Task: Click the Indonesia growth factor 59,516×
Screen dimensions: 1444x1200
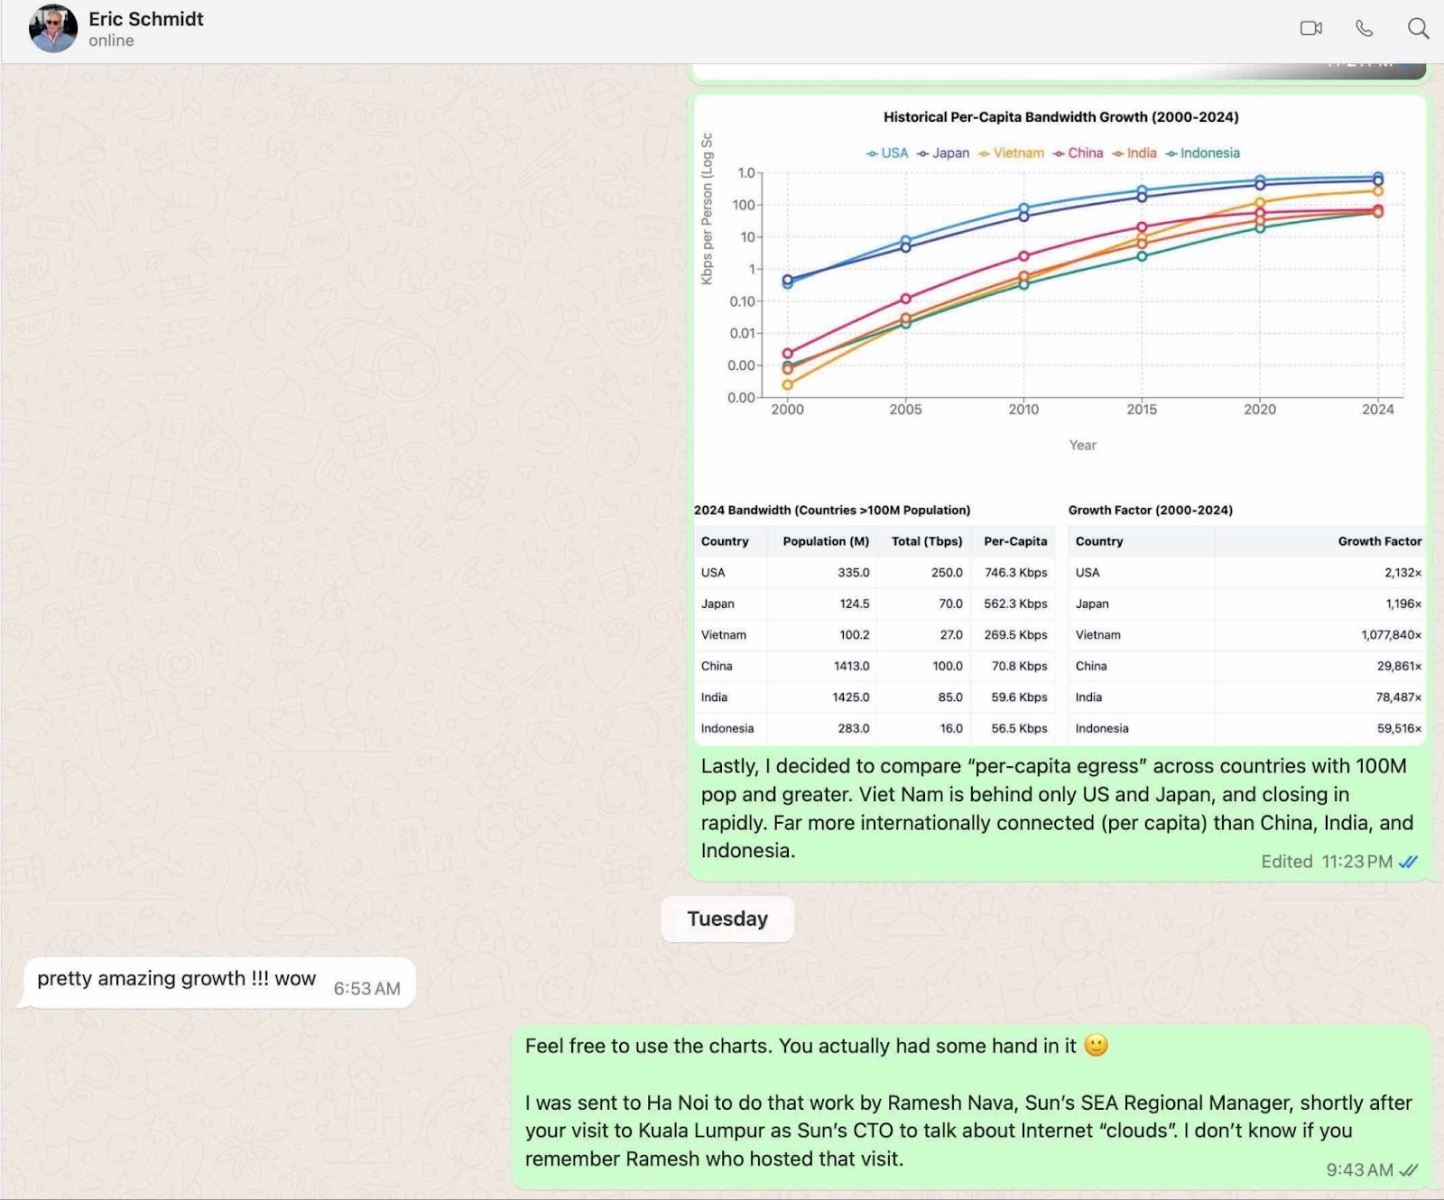Action: coord(1399,728)
